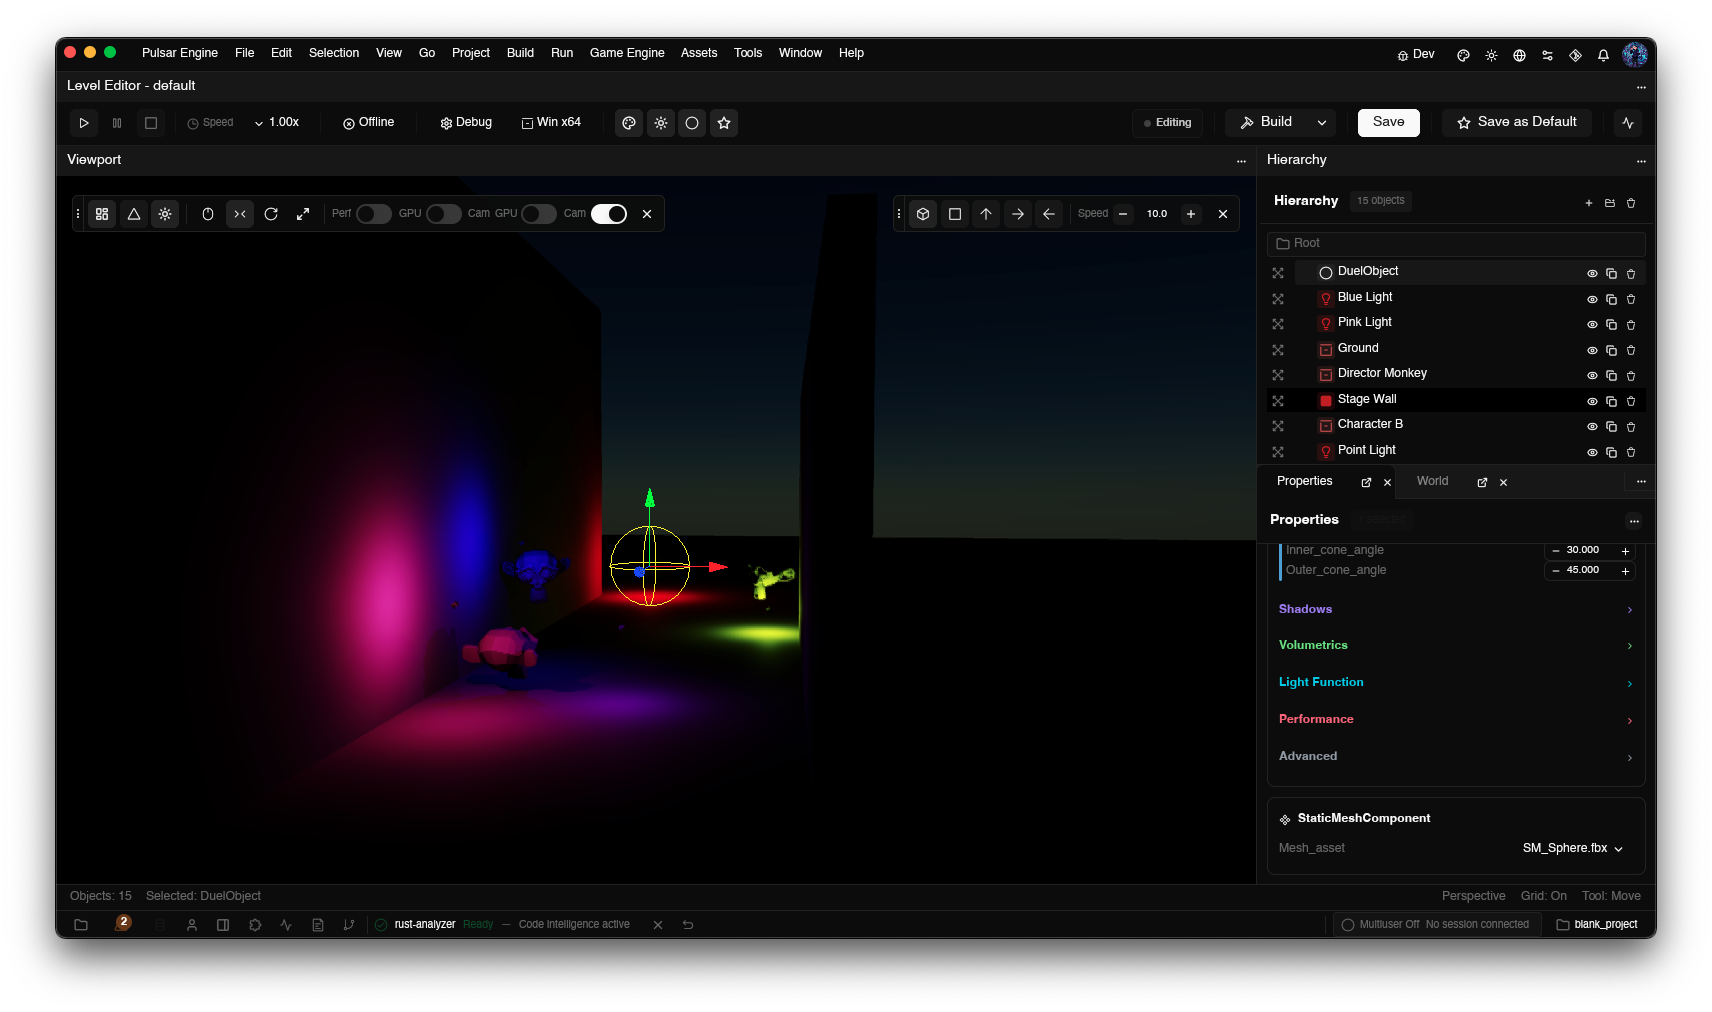Toggle Pink Light visibility eye

pos(1592,325)
